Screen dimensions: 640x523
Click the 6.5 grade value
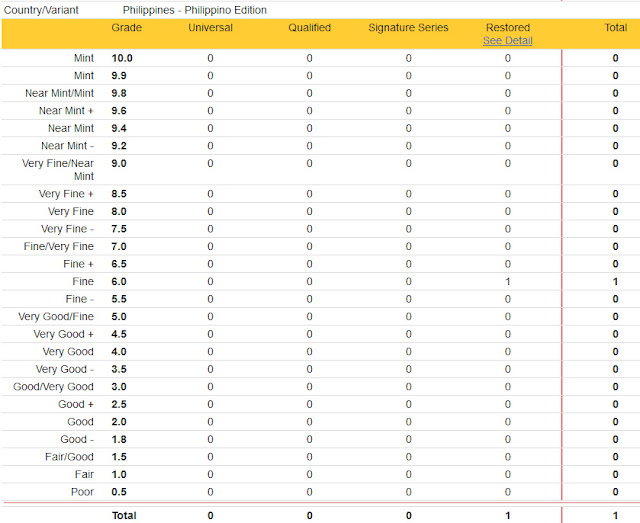[119, 264]
